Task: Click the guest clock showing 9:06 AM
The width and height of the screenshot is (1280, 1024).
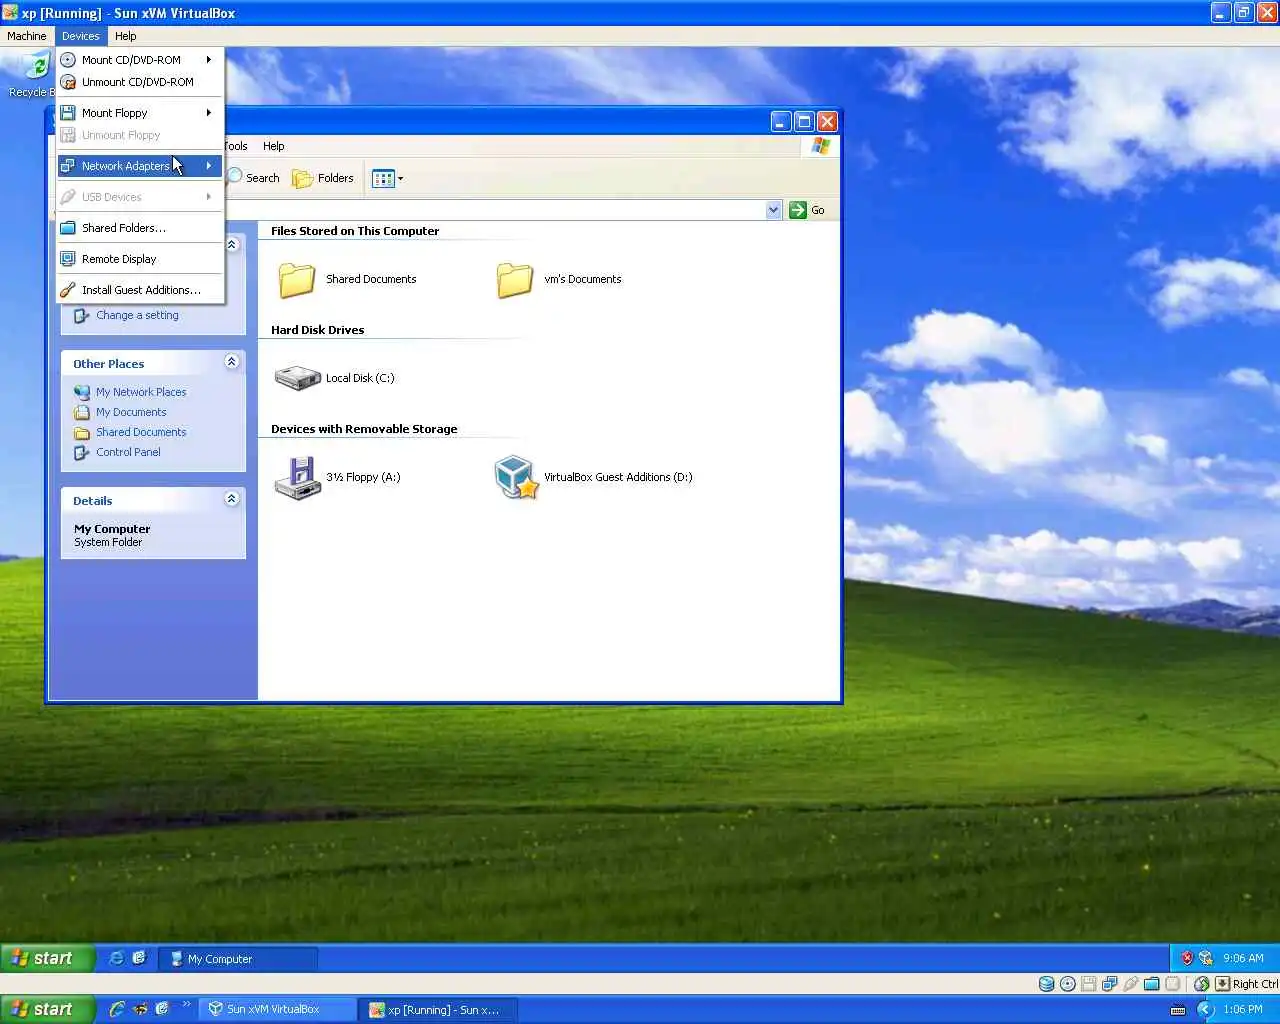Action: point(1243,958)
